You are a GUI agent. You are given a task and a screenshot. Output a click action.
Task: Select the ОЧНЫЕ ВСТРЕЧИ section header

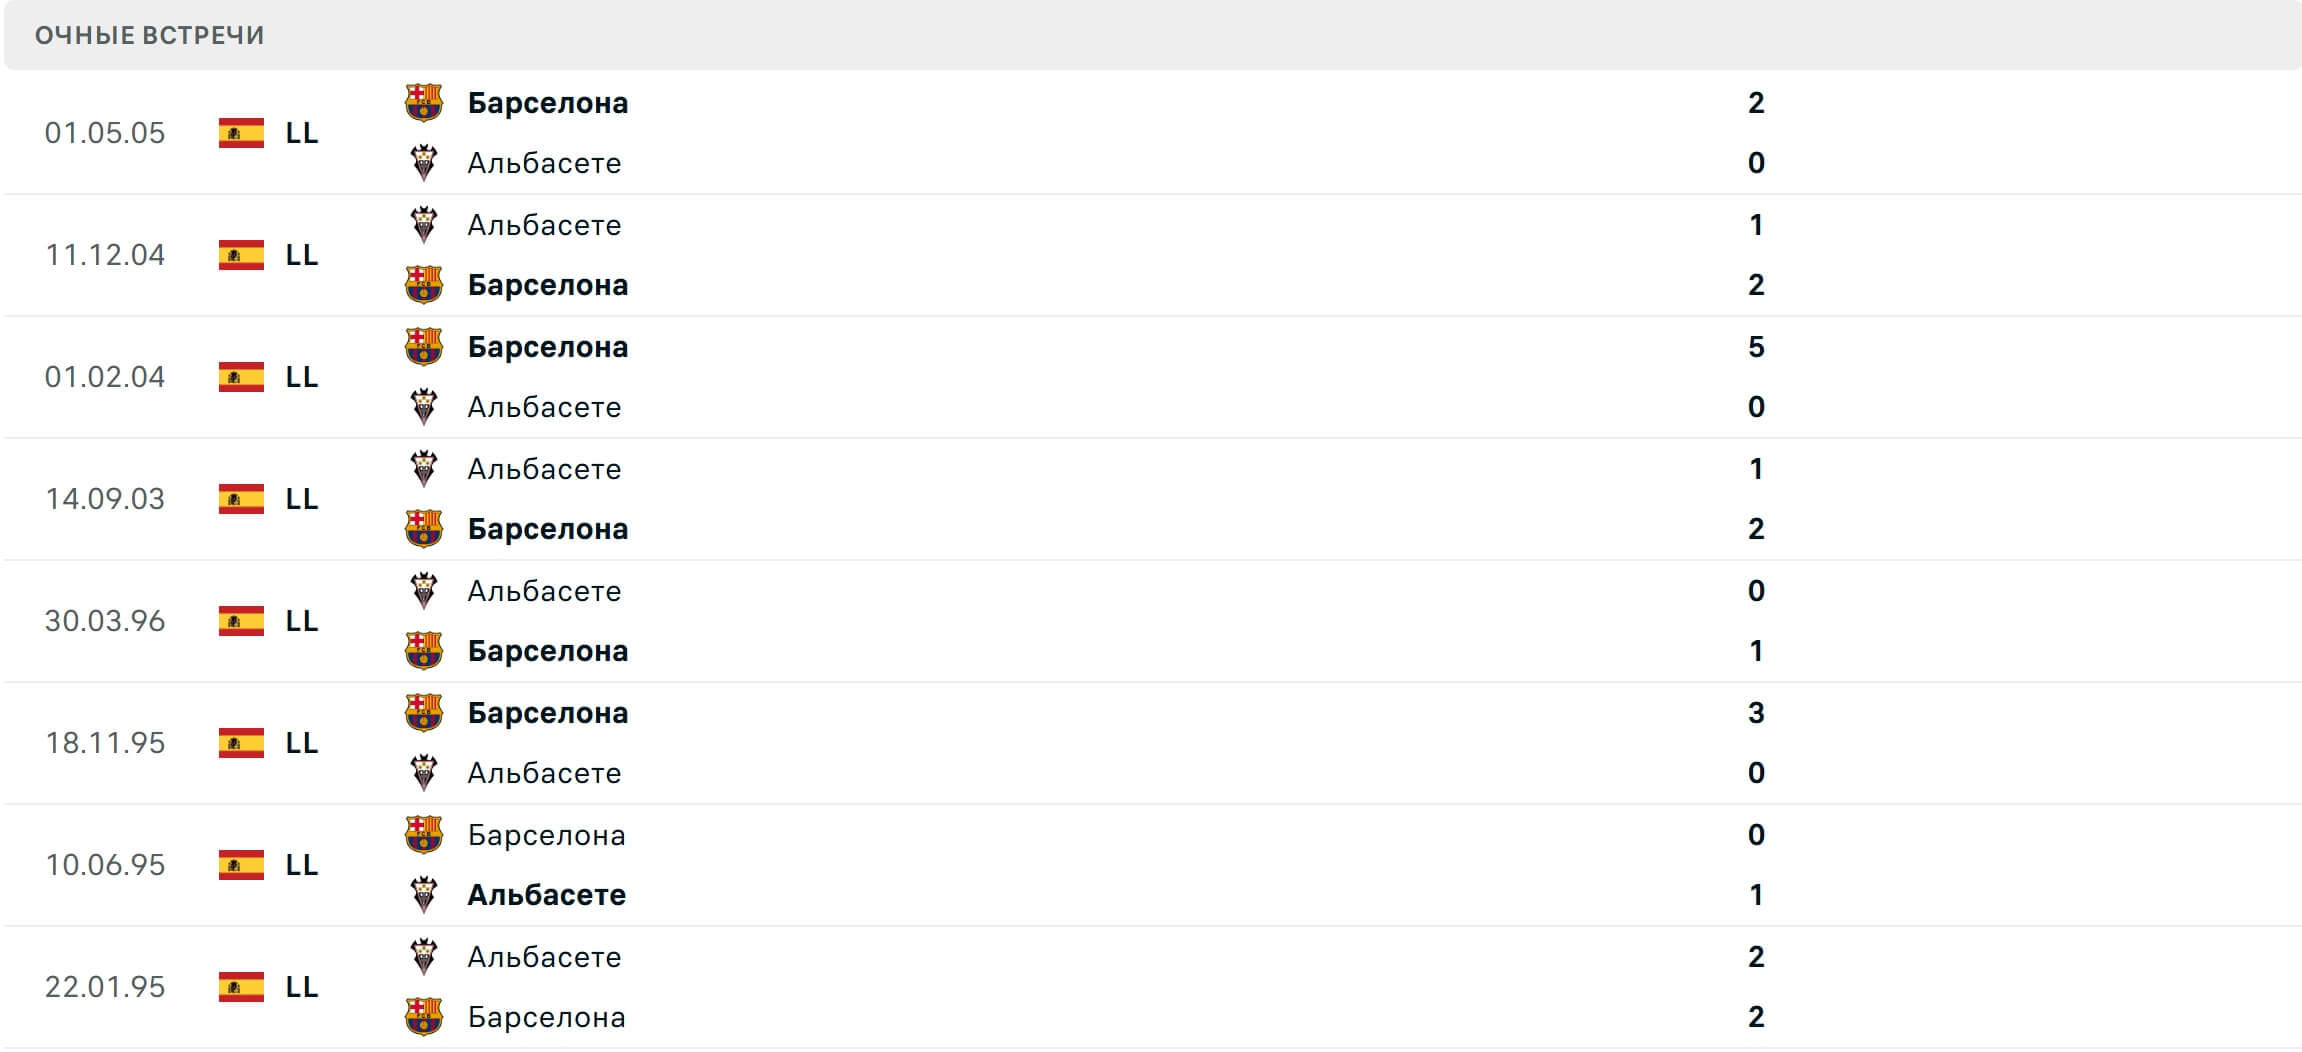click(x=148, y=35)
